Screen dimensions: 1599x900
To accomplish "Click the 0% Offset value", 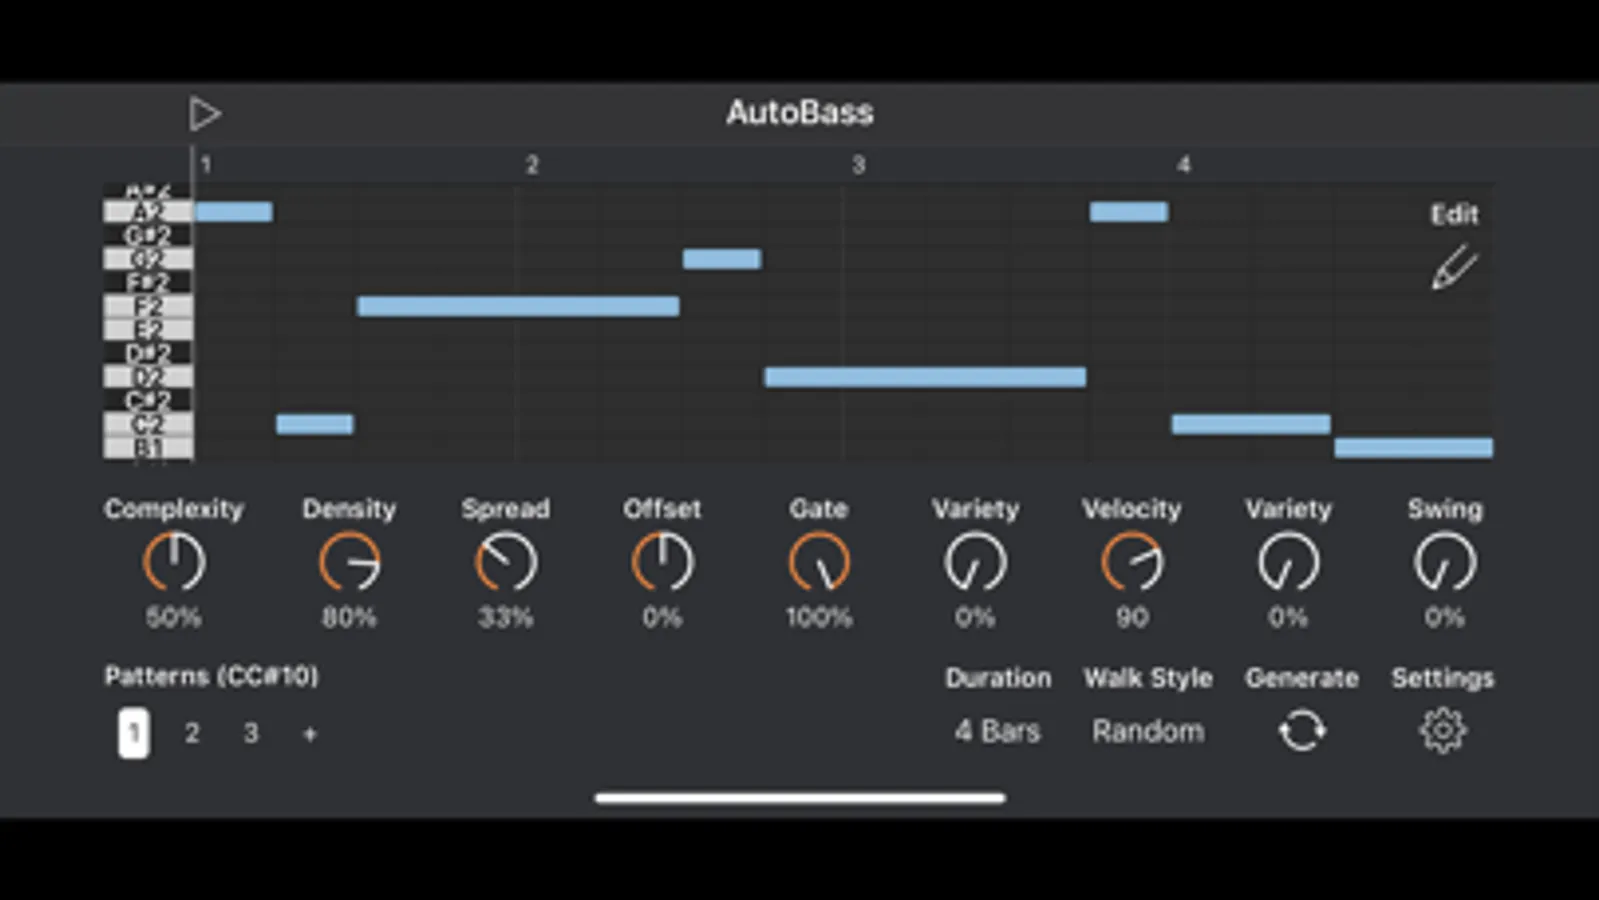I will (662, 617).
